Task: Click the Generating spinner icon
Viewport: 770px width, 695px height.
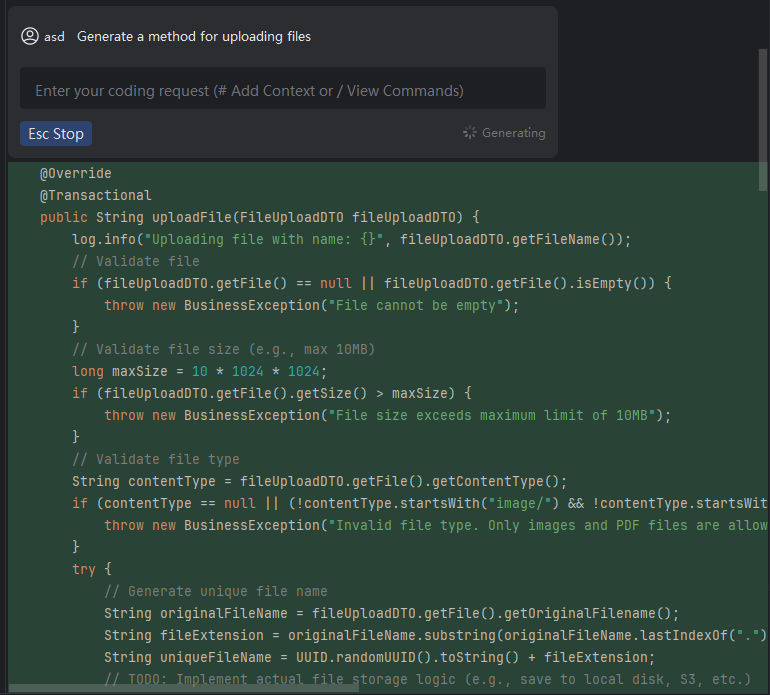Action: pyautogui.click(x=470, y=133)
